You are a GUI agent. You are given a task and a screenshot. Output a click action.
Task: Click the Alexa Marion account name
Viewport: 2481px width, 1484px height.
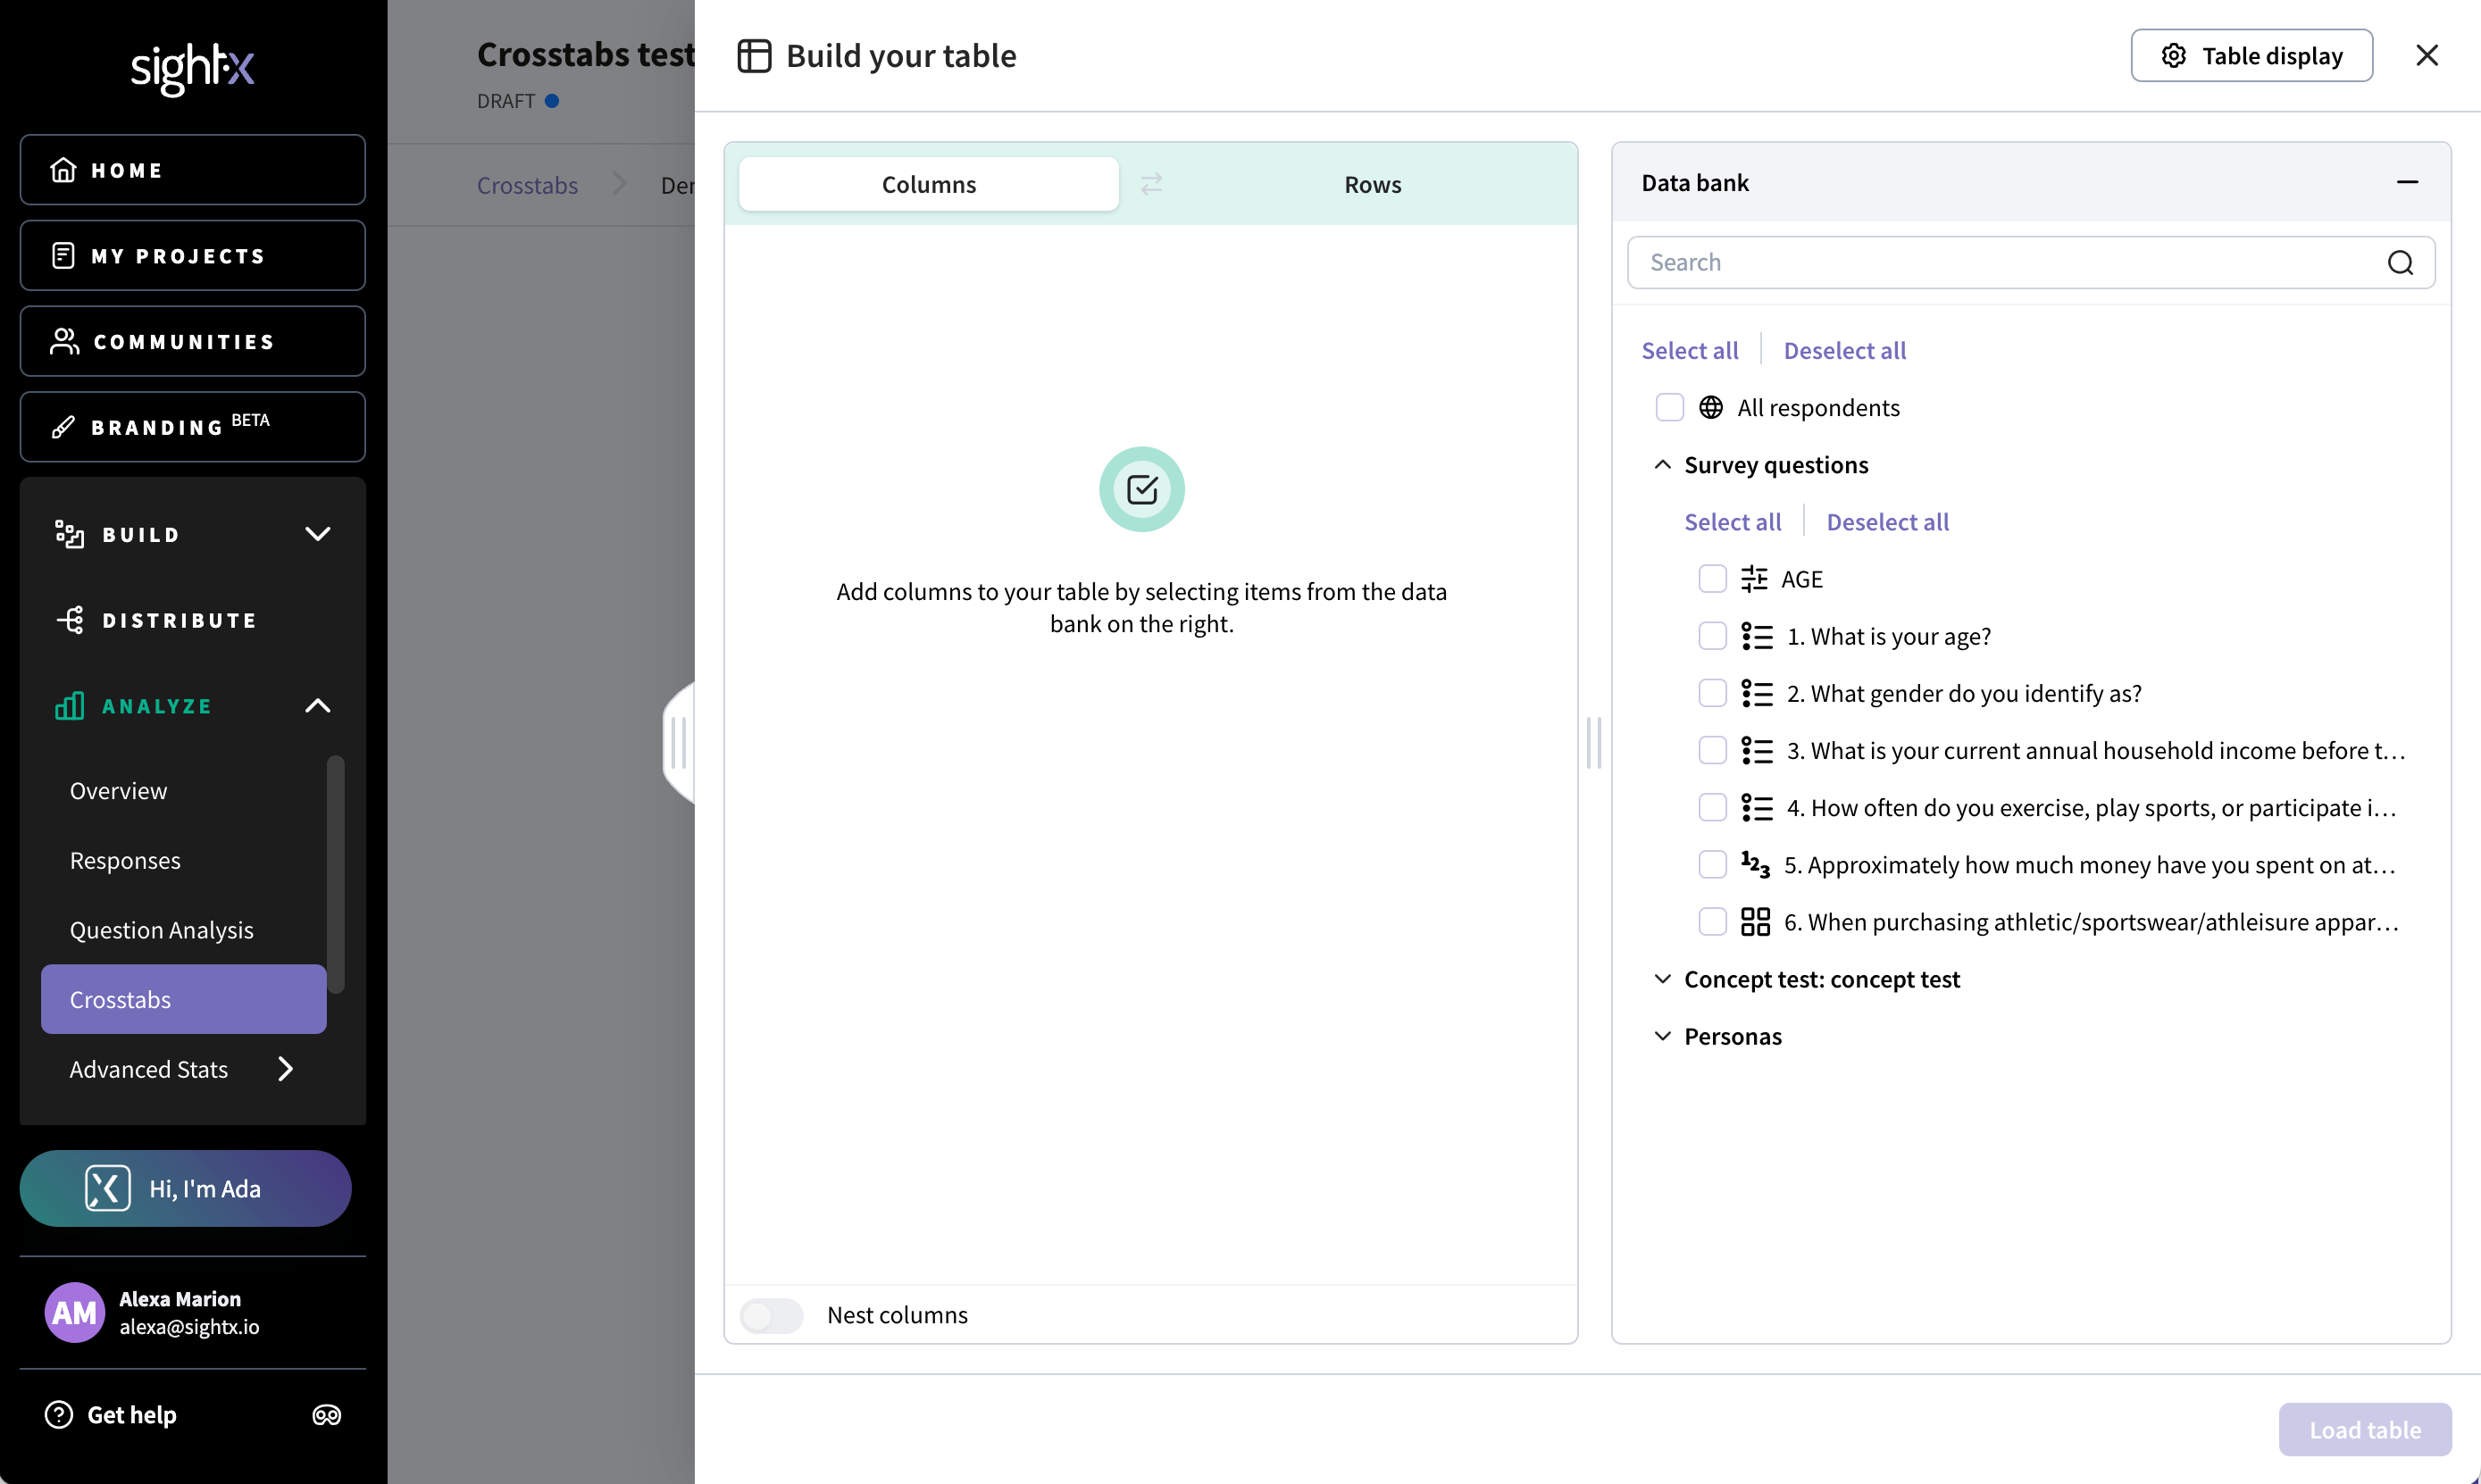coord(180,1299)
